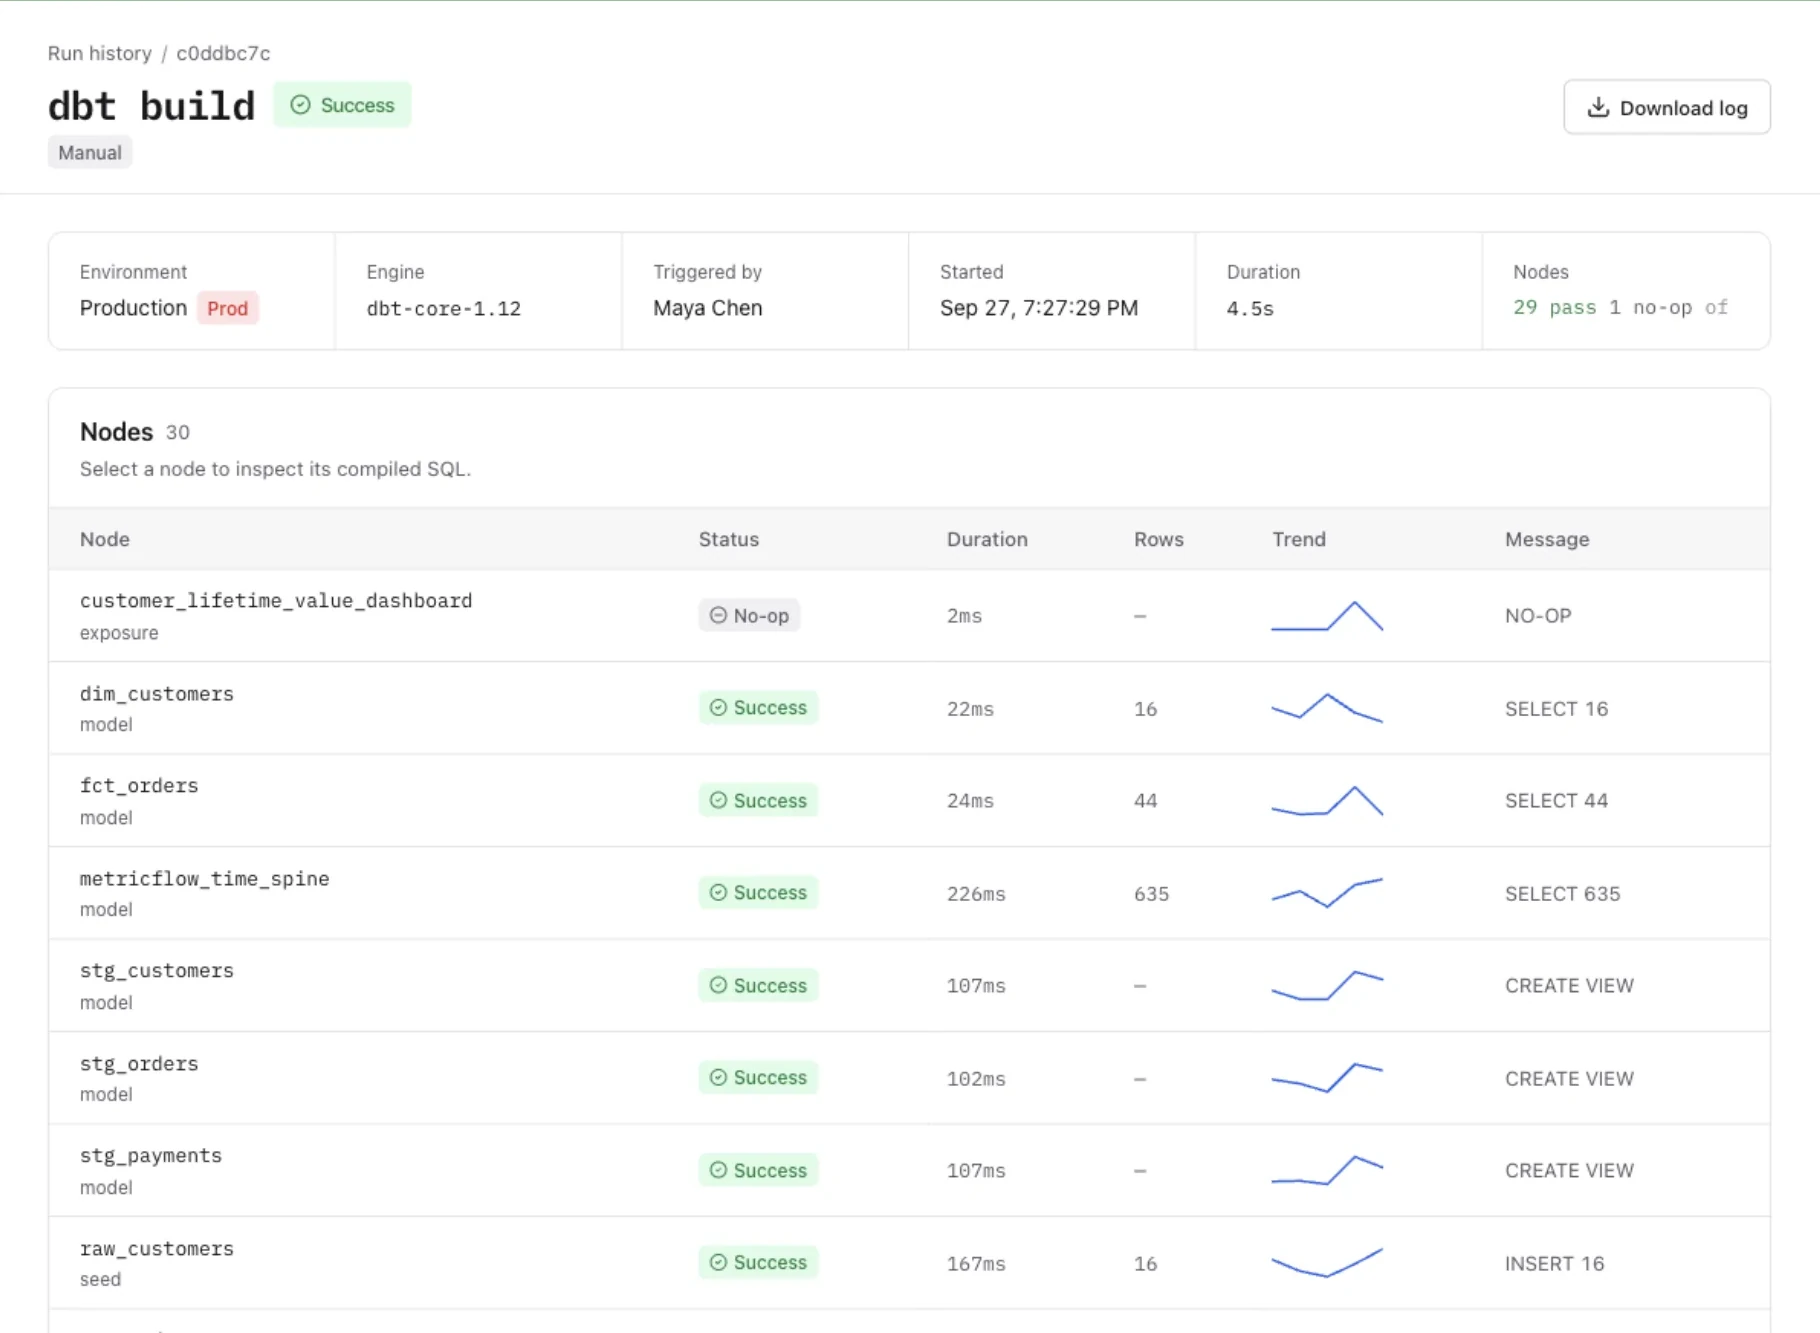Click the trend sparkline for customer_lifetime_value_dashboard
Viewport: 1820px width, 1333px height.
coord(1327,615)
